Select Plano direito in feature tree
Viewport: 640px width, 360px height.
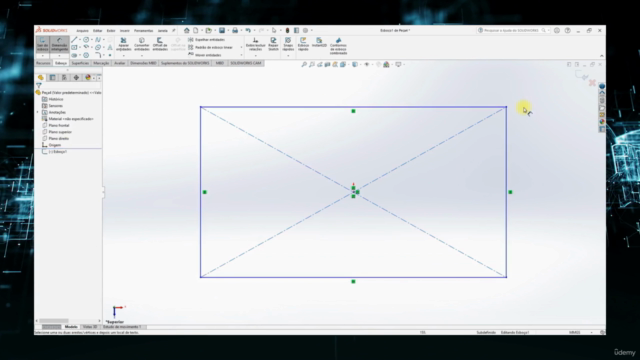pos(58,138)
